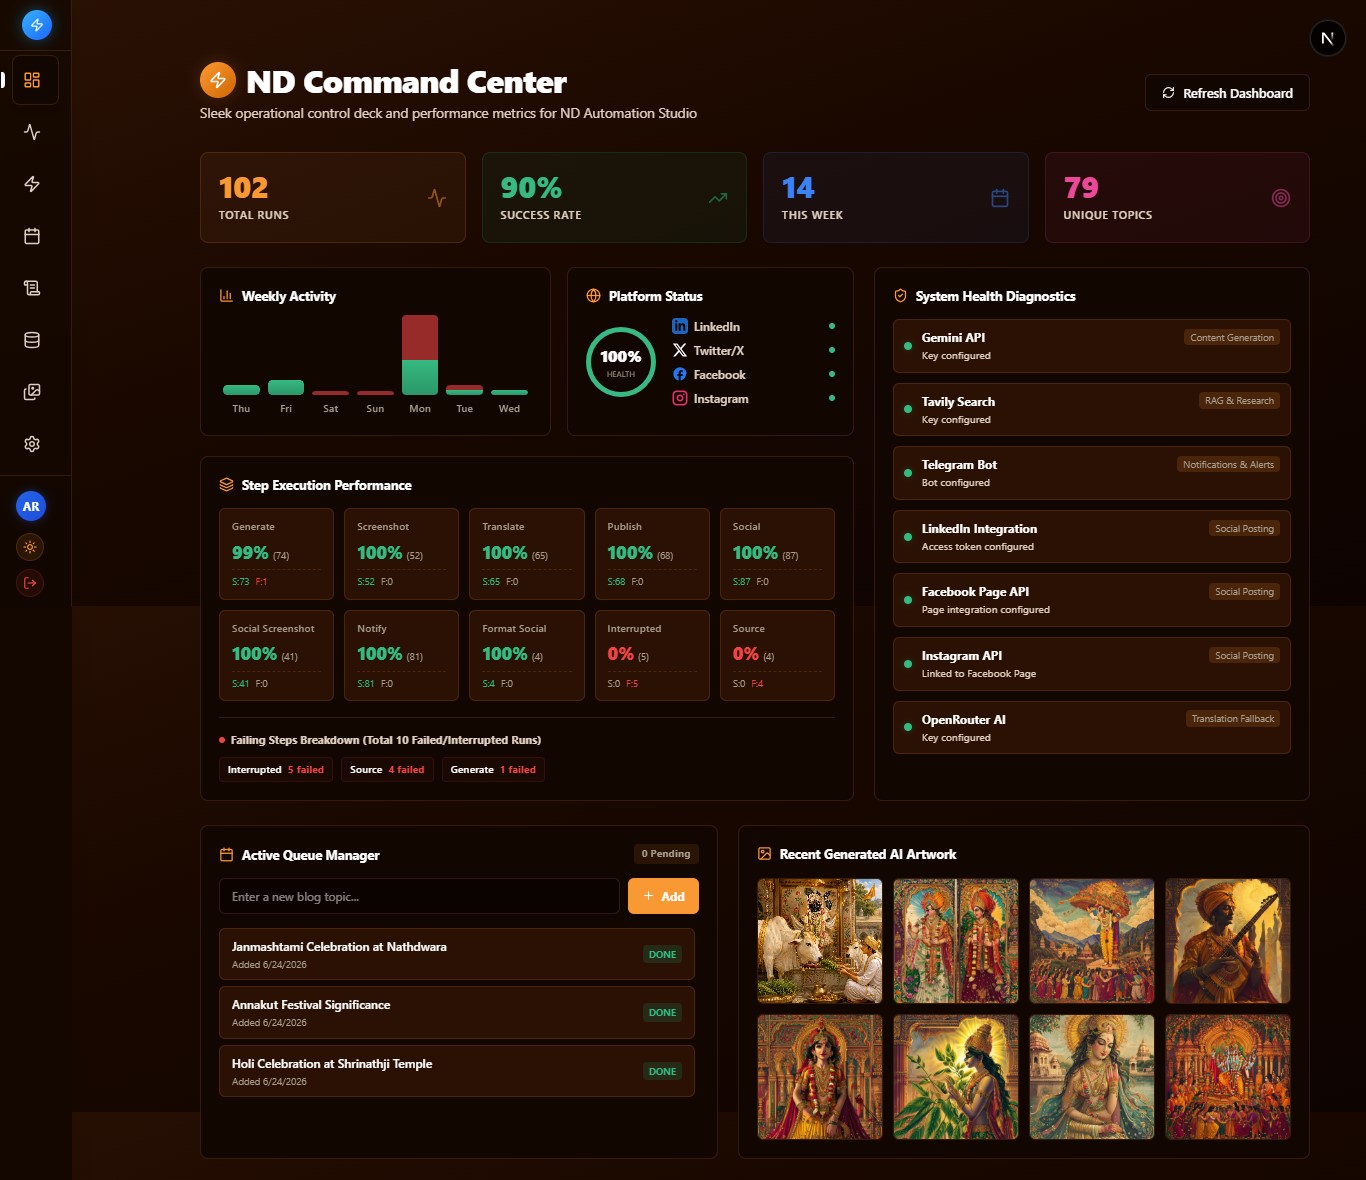Open the activity pulse icon in sidebar

click(32, 132)
